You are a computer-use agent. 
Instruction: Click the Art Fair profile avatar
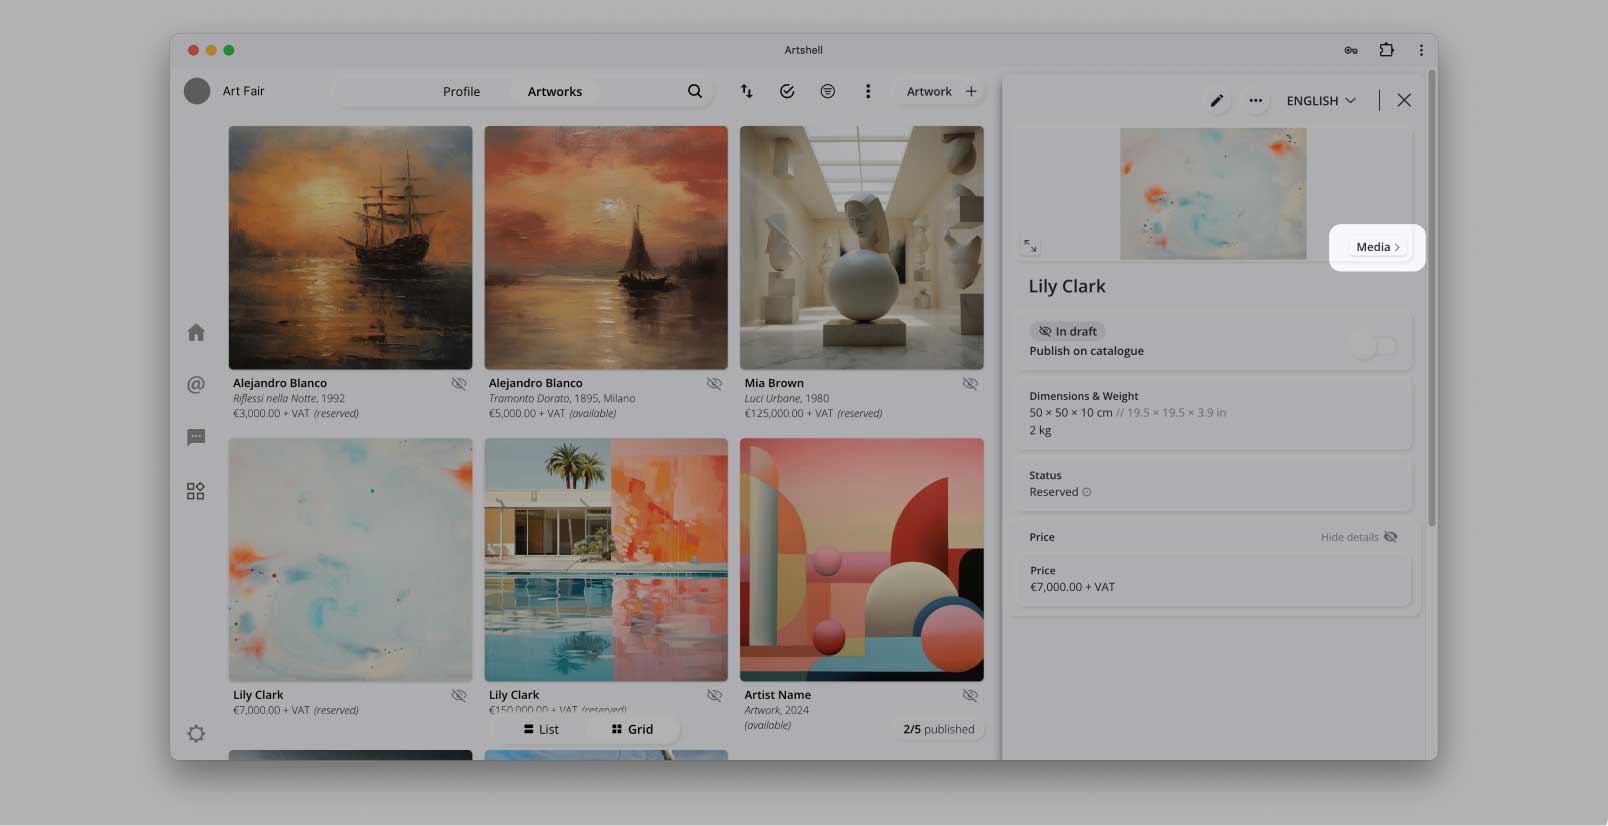point(197,91)
